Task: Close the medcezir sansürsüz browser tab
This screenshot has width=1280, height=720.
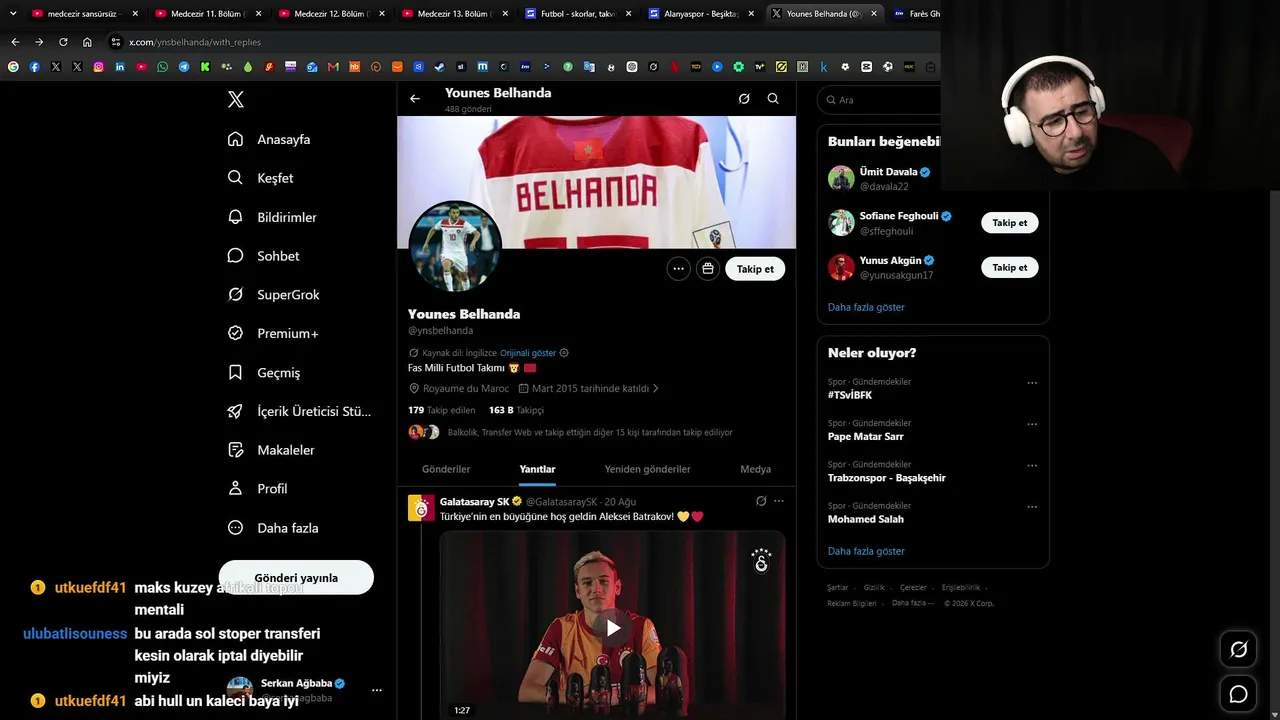Action: [135, 14]
